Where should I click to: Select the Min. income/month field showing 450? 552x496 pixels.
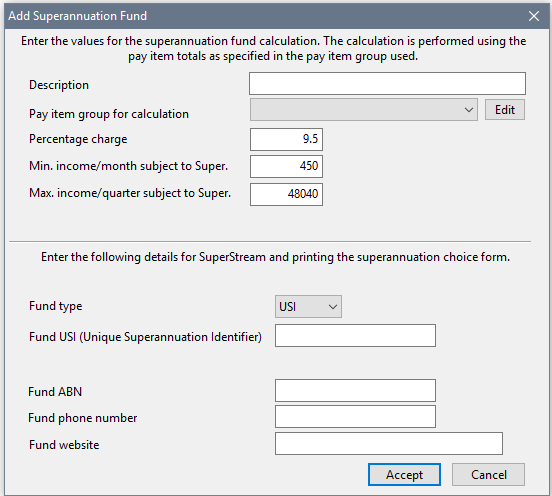286,167
